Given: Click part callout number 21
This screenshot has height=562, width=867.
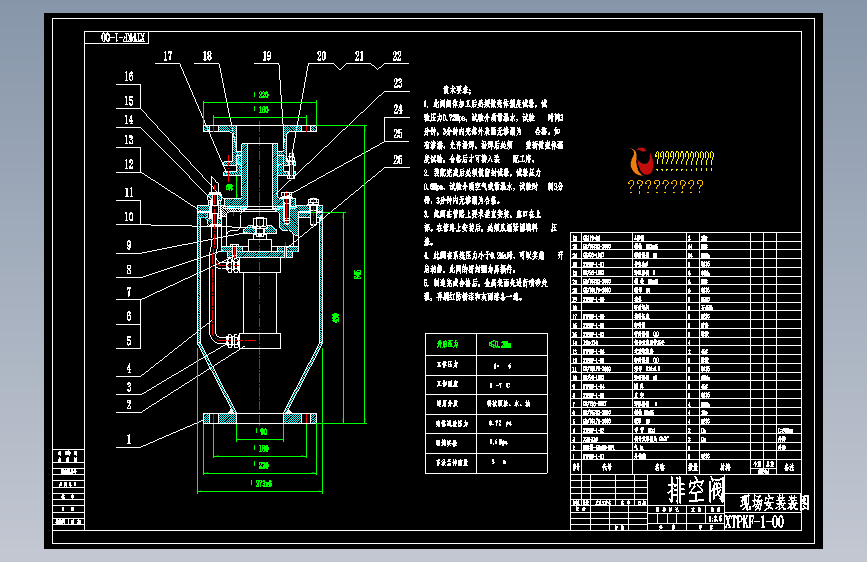Looking at the screenshot, I should [359, 56].
